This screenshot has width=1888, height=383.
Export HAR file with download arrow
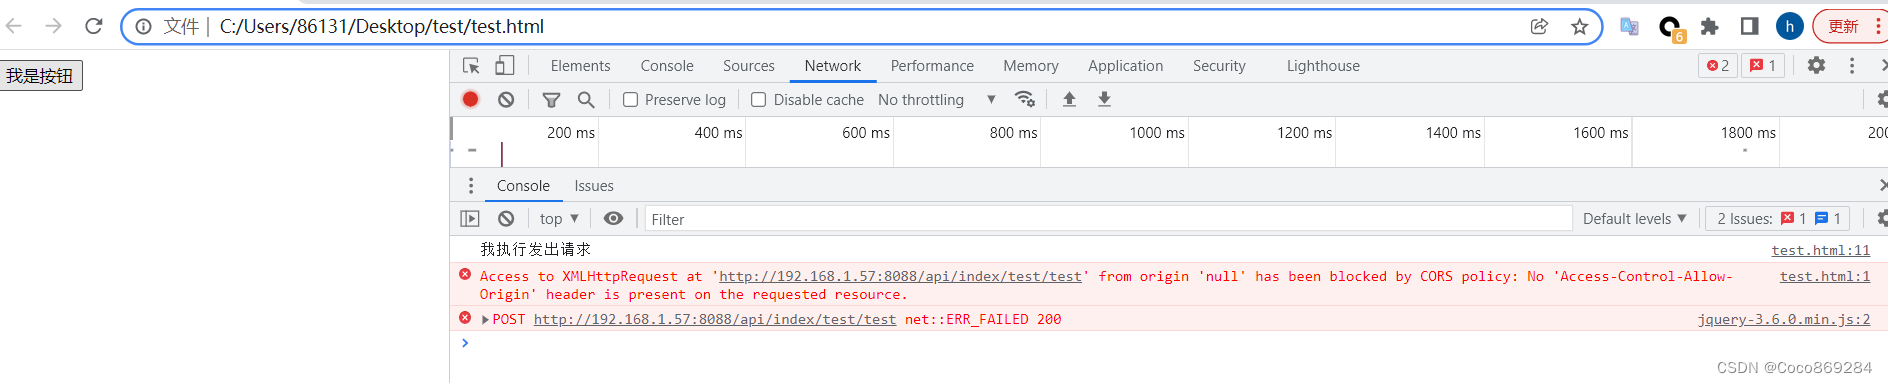[x=1104, y=99]
